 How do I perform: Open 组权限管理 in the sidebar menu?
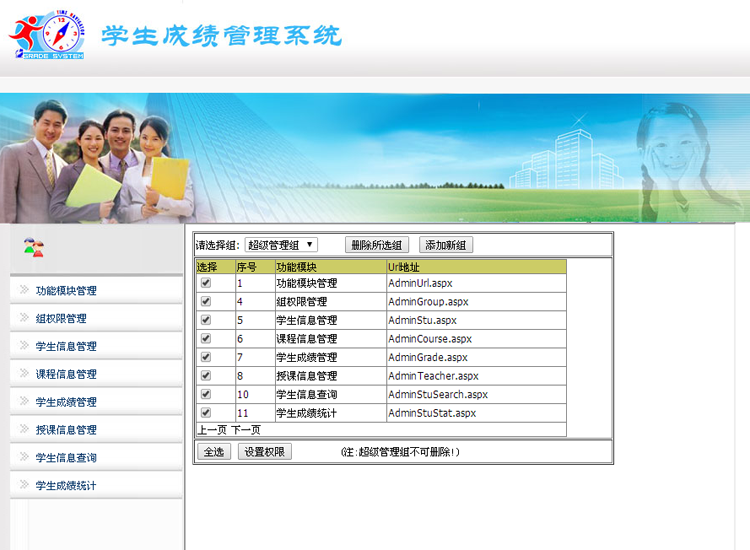61,318
